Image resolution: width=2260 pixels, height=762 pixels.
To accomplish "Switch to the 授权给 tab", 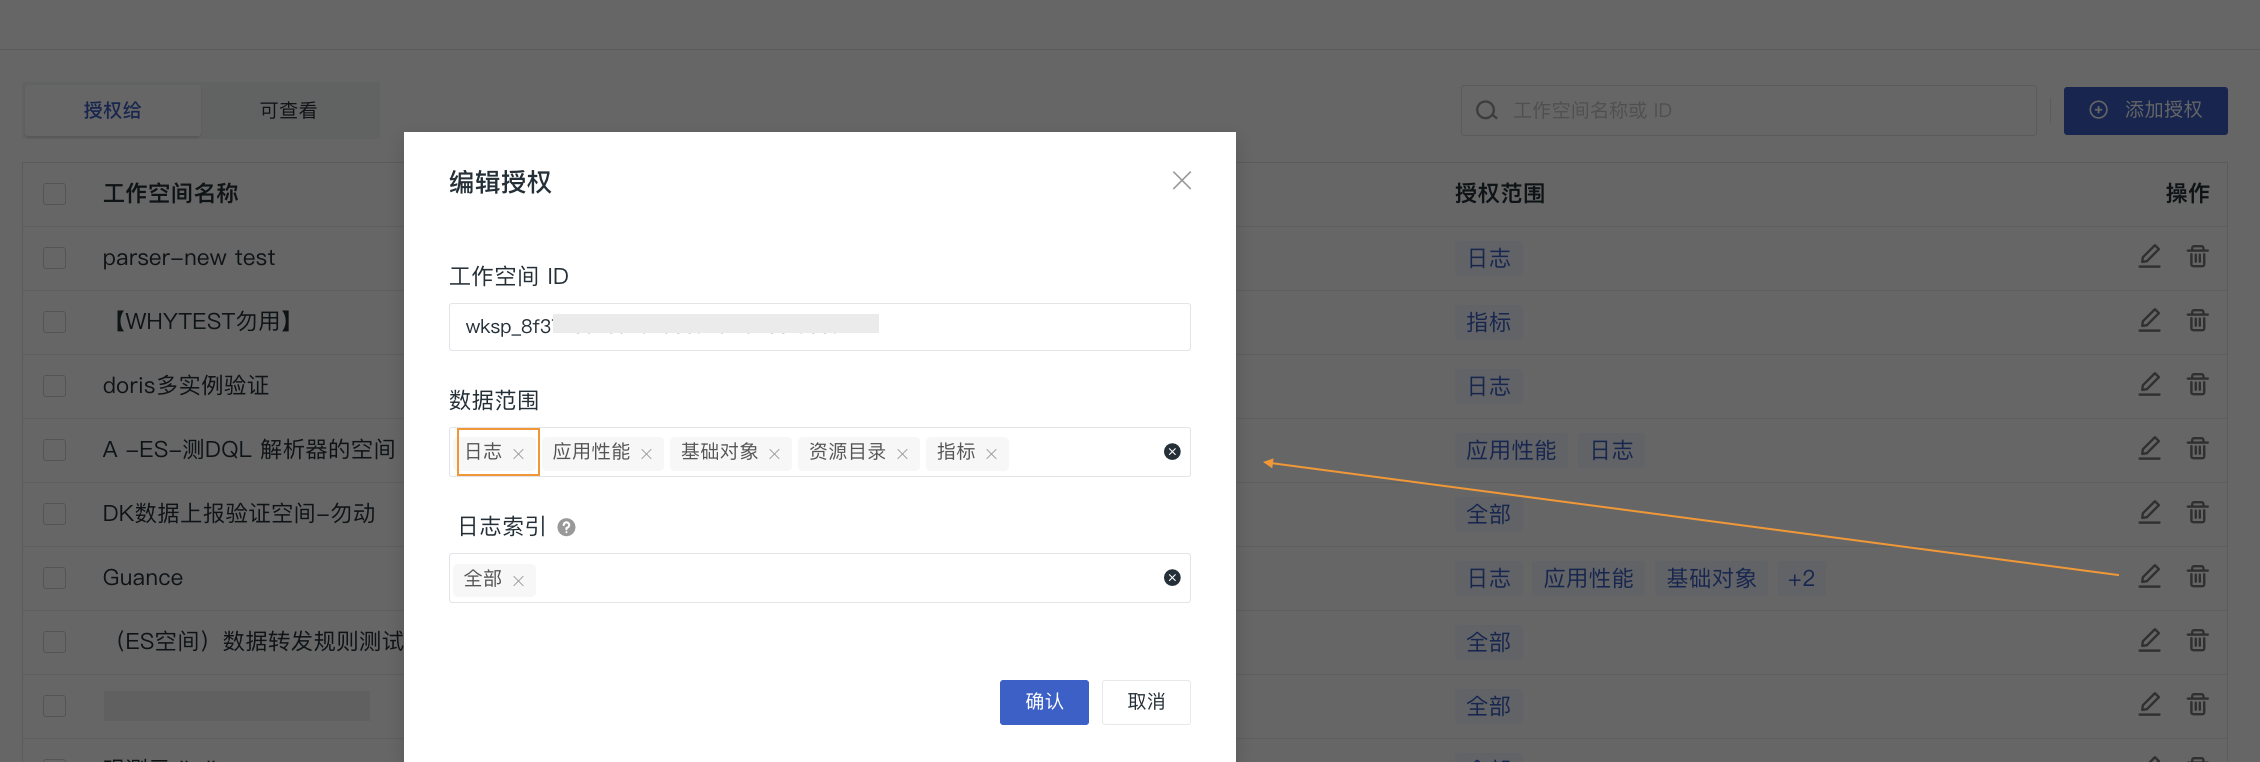I will click(x=112, y=110).
